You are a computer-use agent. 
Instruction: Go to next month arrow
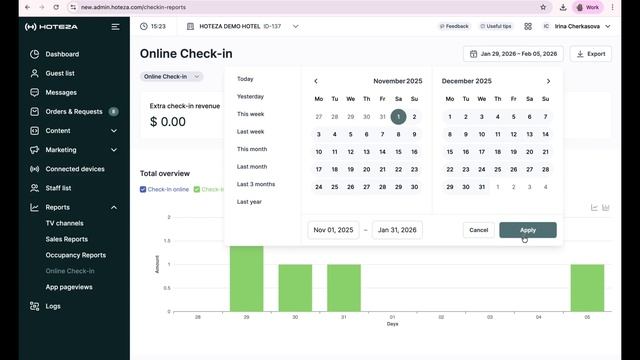click(x=549, y=81)
